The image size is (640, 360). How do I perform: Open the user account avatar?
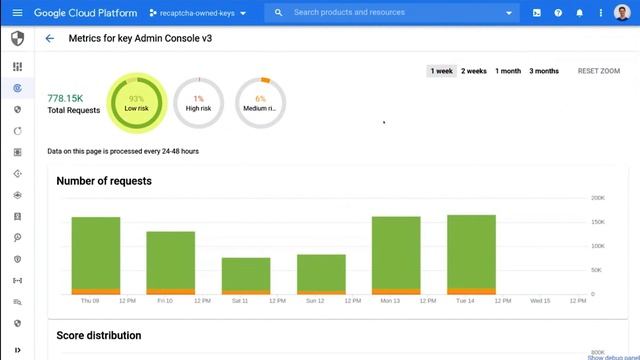pos(622,13)
